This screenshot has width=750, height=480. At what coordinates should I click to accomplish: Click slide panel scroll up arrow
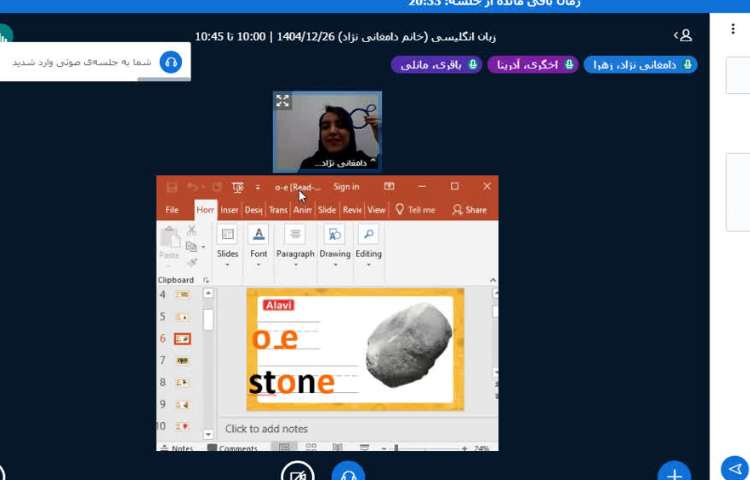tap(208, 293)
